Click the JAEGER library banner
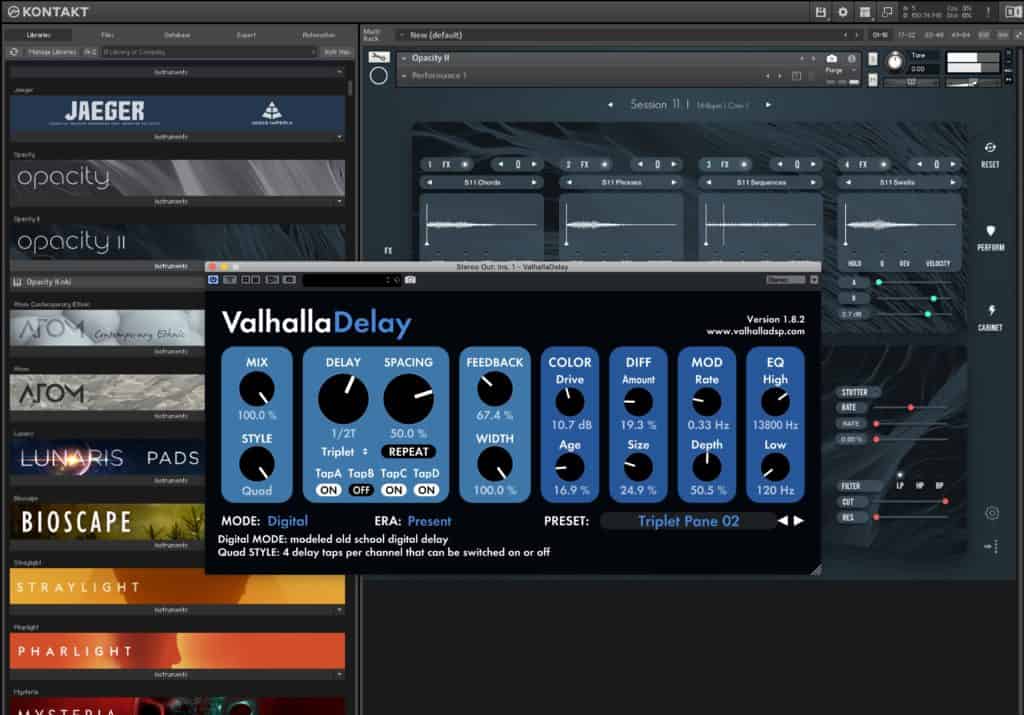Screen dimensions: 1024x715 (x=177, y=113)
